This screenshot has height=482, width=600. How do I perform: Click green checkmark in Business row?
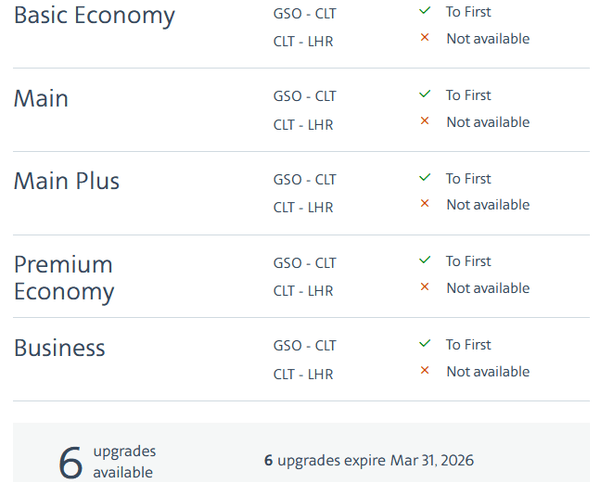point(425,344)
